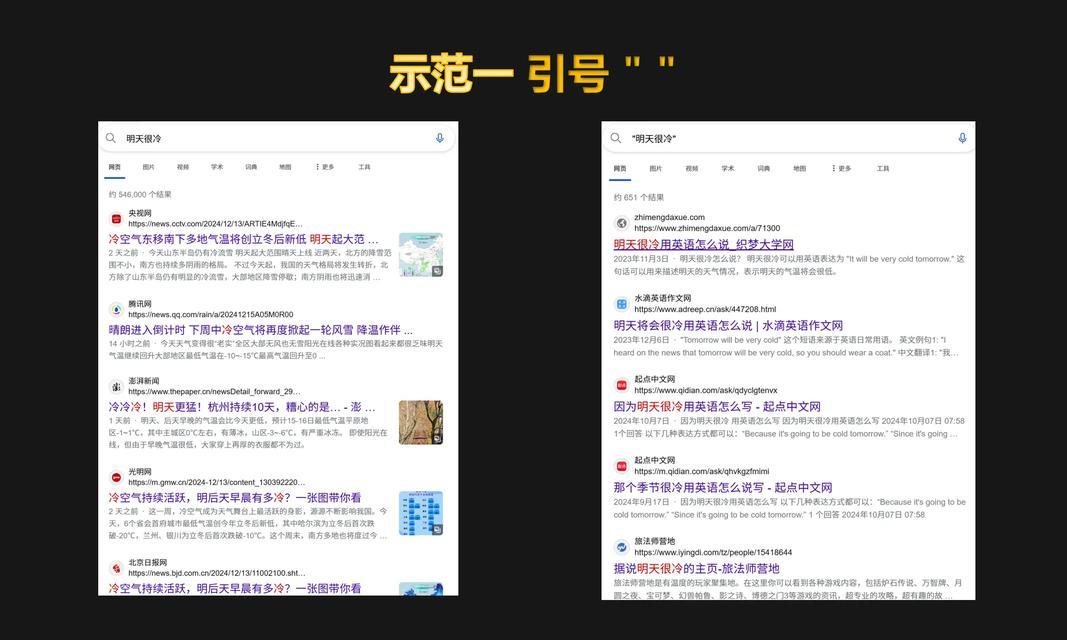Click the 水滴英语作文网 blue favicon
Viewport: 1067px width, 640px height.
621,304
